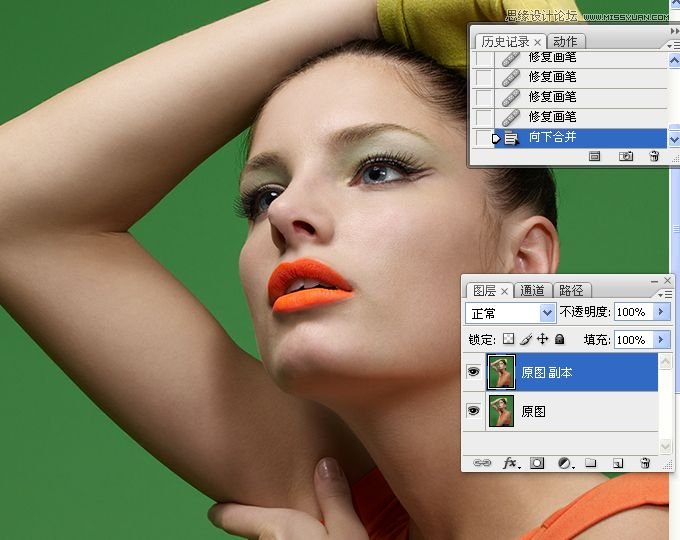Click History panel scroll up arrow
The width and height of the screenshot is (680, 540).
[x=674, y=60]
